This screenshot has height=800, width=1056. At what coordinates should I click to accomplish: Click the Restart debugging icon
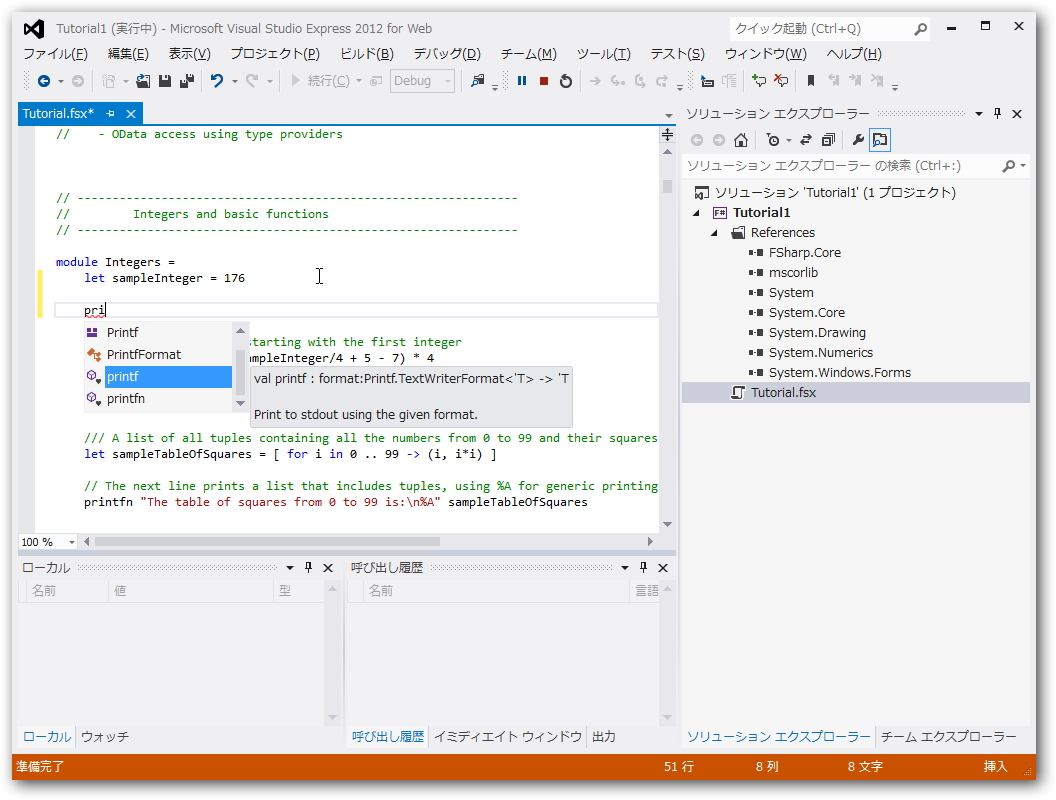[564, 81]
